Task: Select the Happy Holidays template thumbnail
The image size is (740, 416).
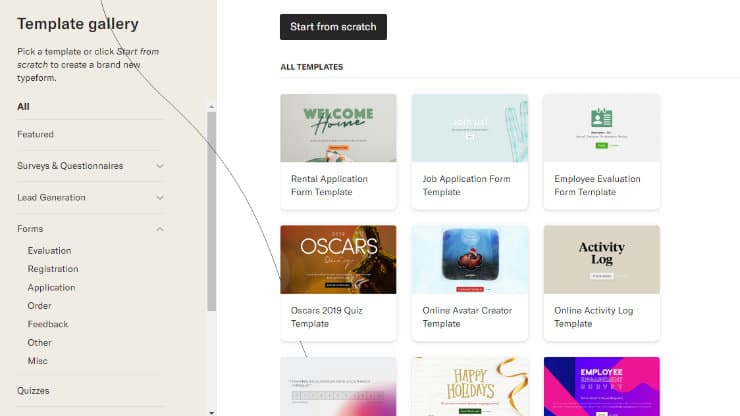Action: [469, 386]
